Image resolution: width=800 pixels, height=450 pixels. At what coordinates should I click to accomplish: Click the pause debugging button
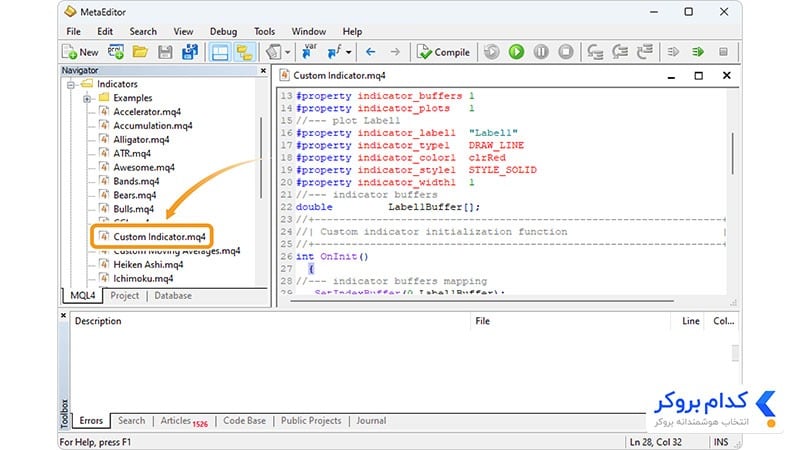(x=541, y=52)
